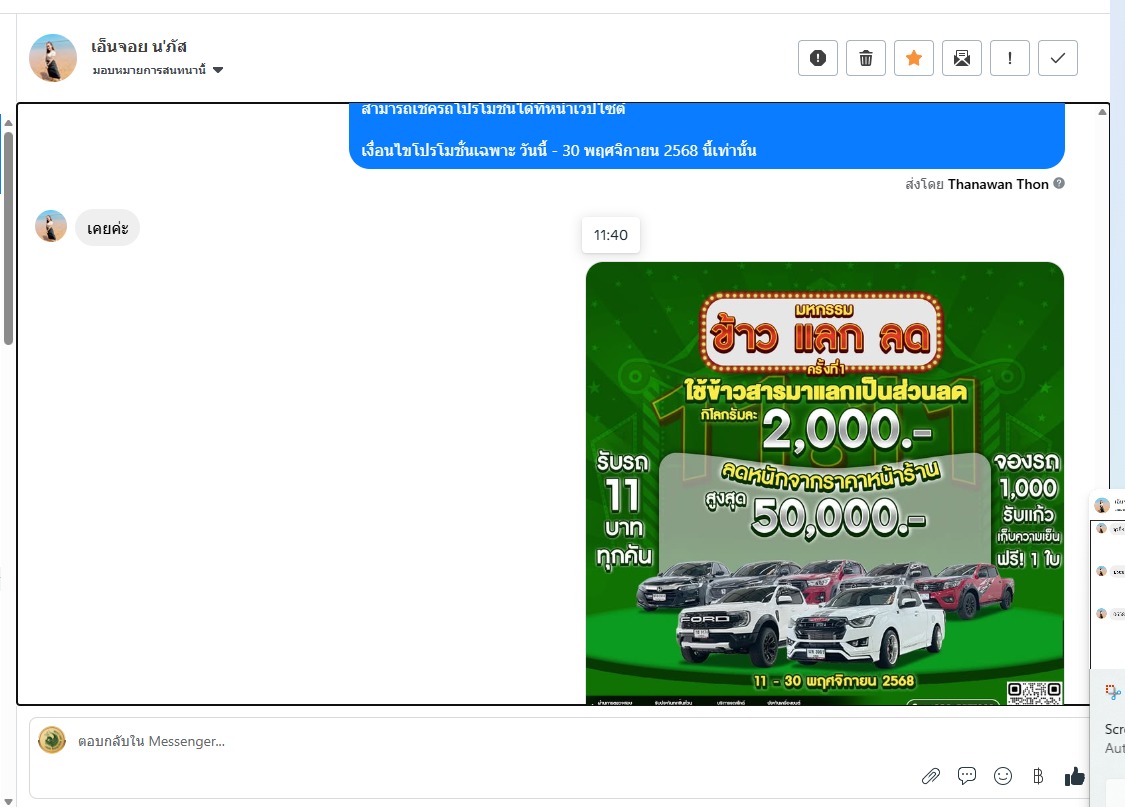Screen dimensions: 1125x807
Task: Click sender name Thanawan Thon
Action: click(998, 184)
